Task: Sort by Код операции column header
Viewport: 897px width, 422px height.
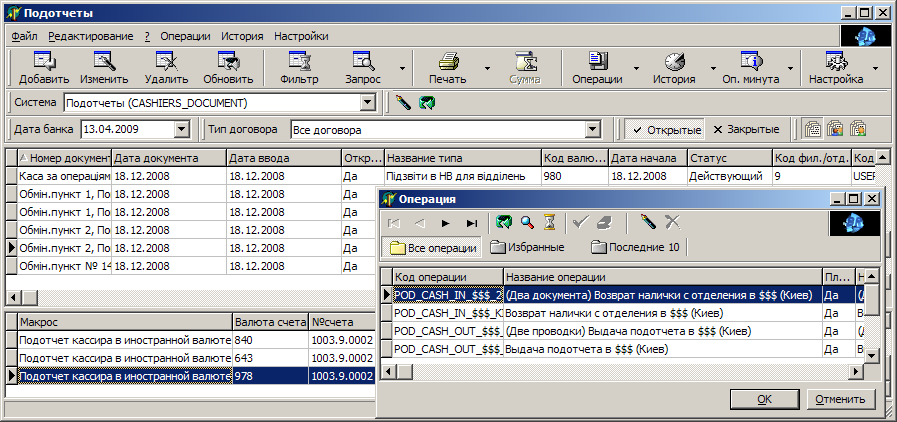Action: [x=448, y=277]
